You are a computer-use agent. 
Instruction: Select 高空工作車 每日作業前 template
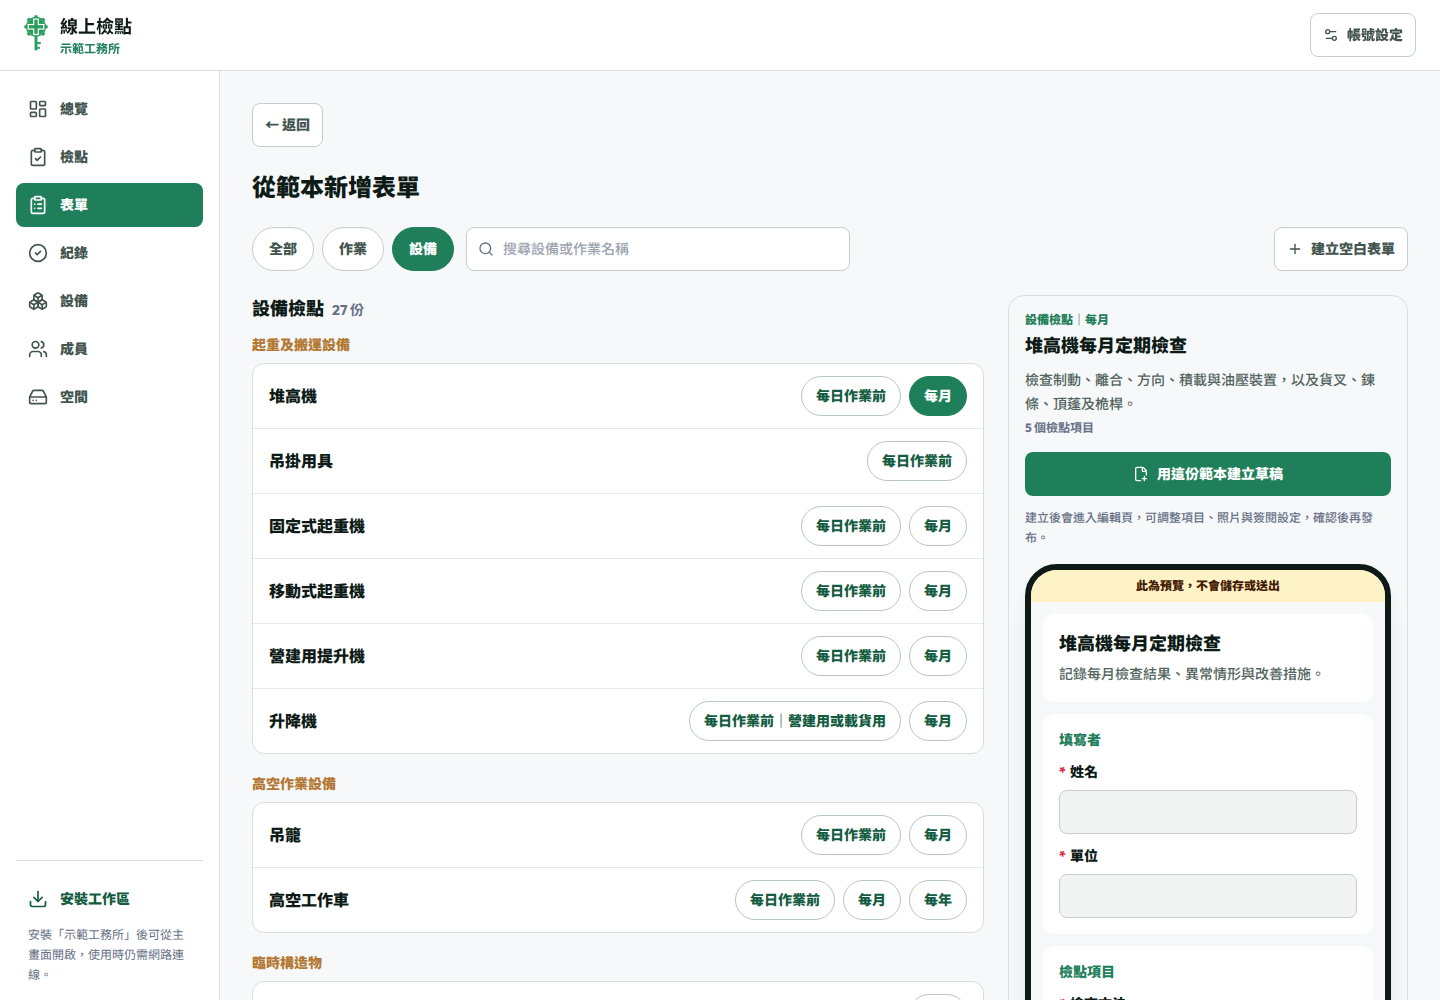[x=785, y=900]
